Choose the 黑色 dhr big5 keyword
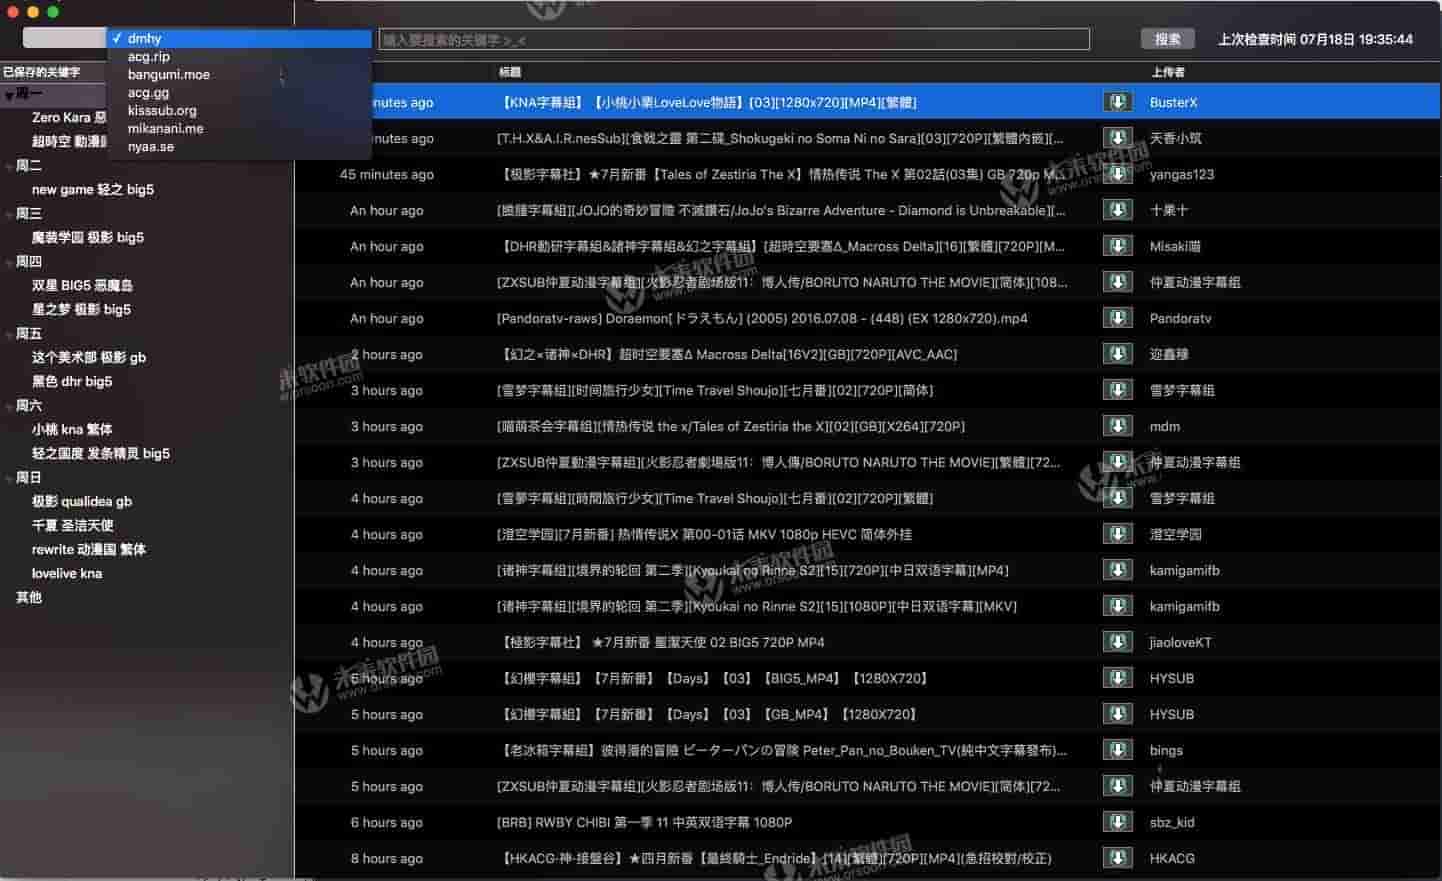The width and height of the screenshot is (1442, 881). pos(72,381)
